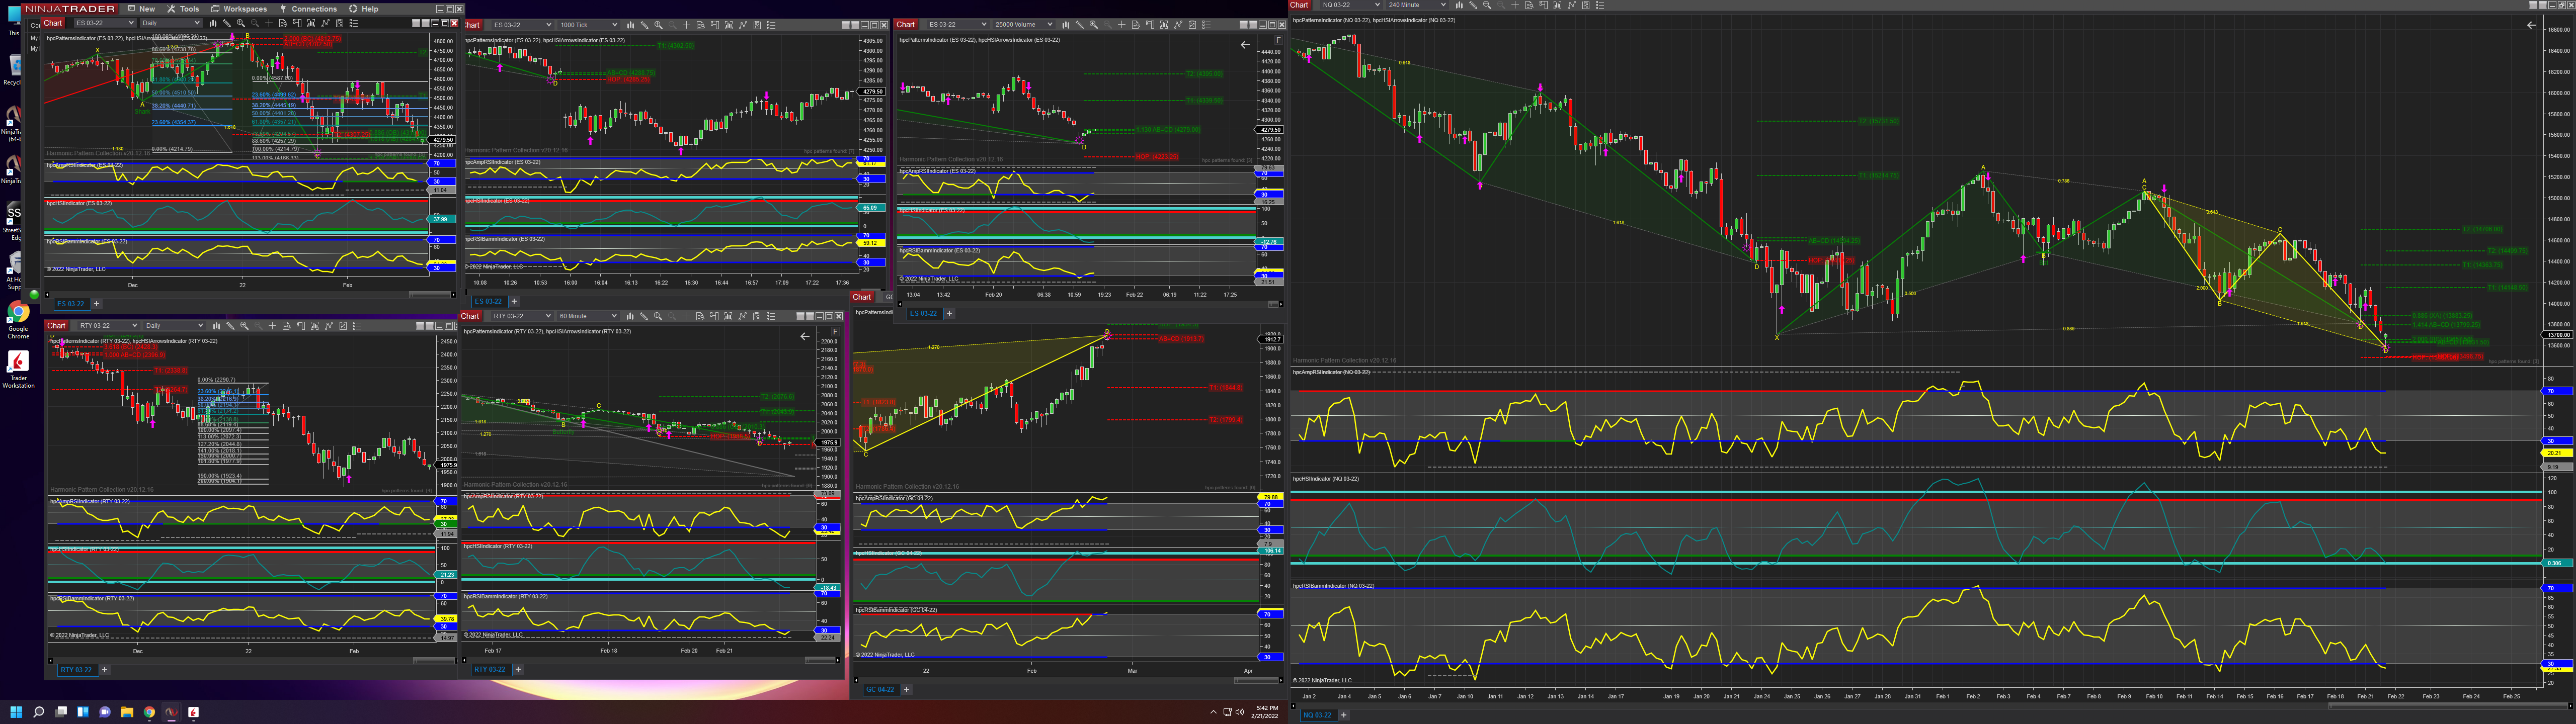Click bar-style icon in NQ chart toolbar
Image resolution: width=2576 pixels, height=724 pixels.
pos(1459,5)
